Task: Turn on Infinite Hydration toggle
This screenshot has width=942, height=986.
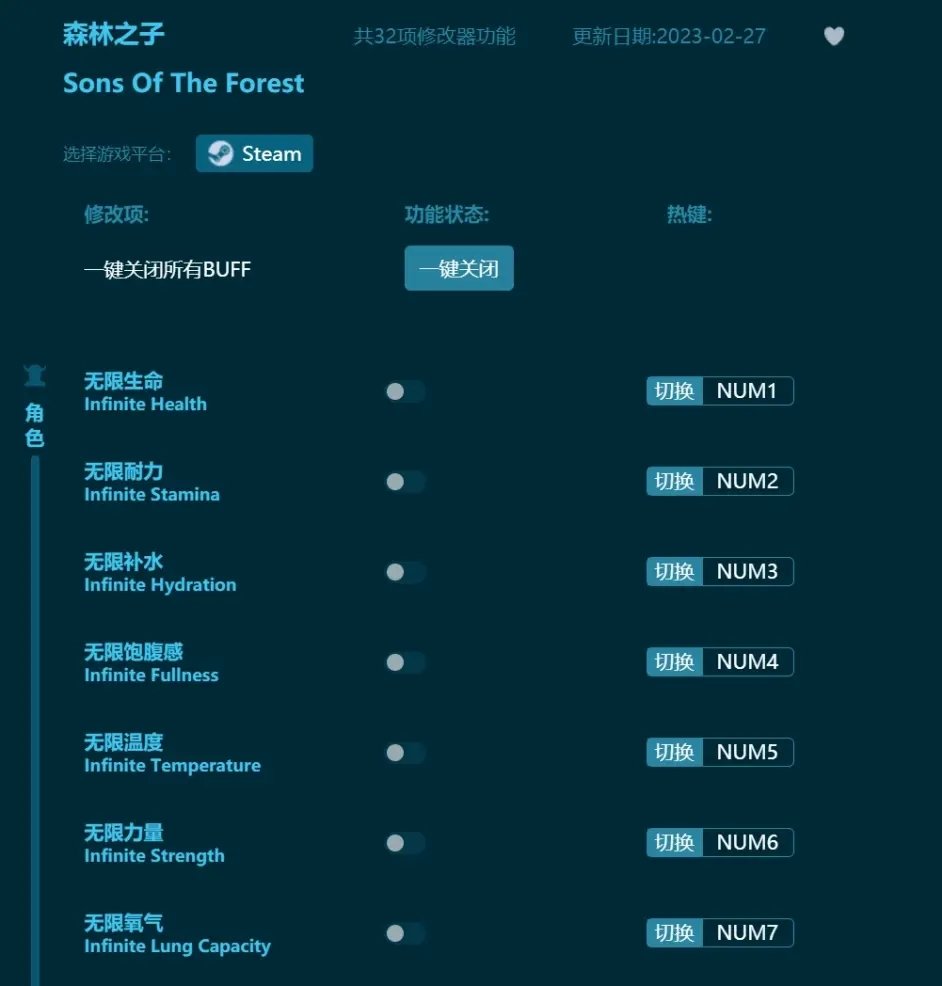Action: point(406,572)
